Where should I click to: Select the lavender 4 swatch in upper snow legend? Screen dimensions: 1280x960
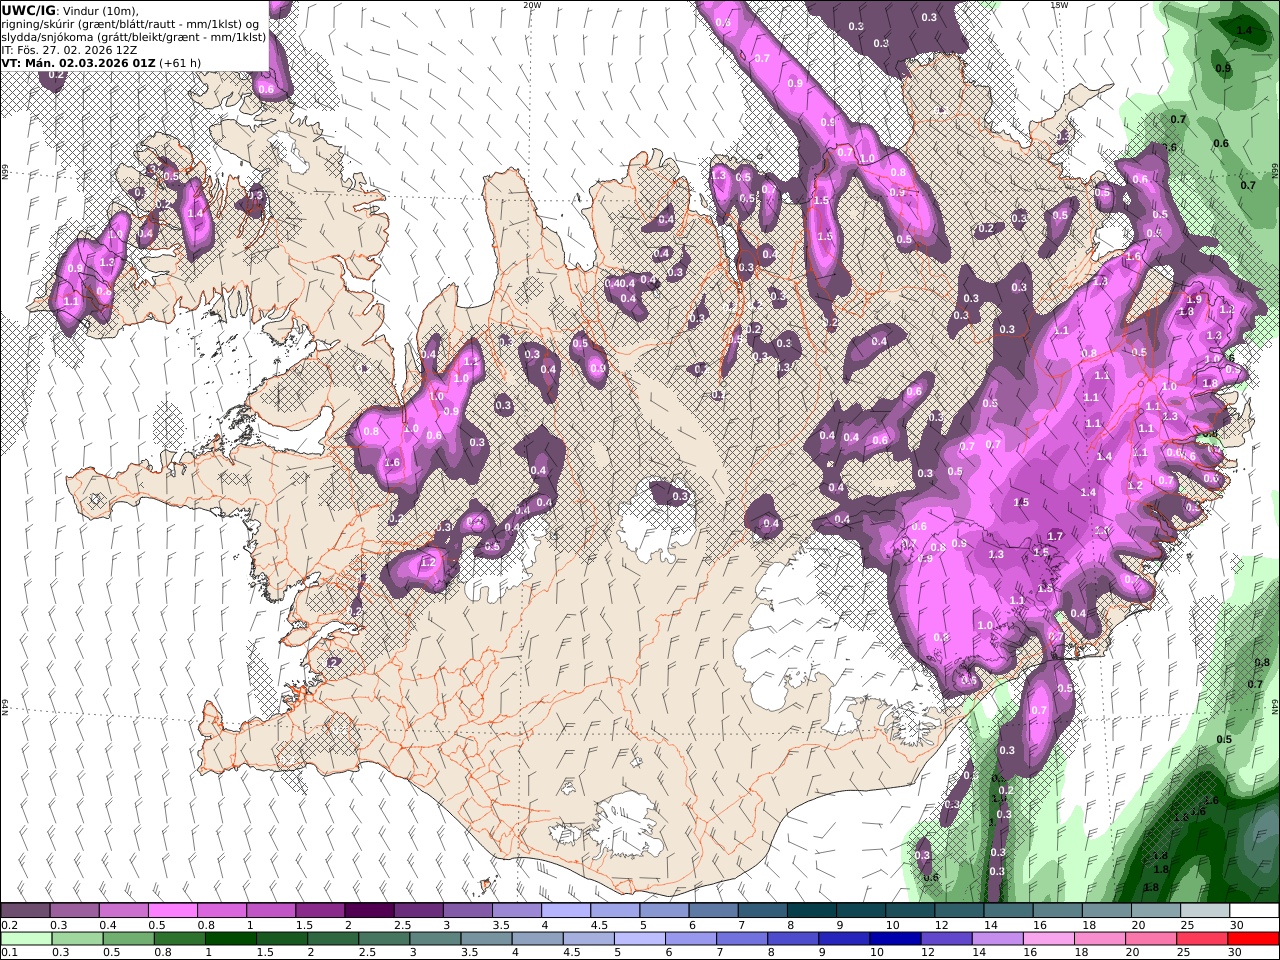pyautogui.click(x=566, y=911)
